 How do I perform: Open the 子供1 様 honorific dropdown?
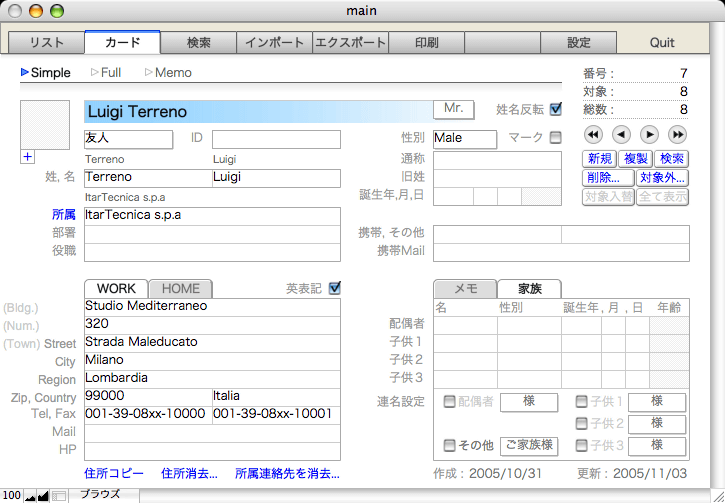click(657, 402)
